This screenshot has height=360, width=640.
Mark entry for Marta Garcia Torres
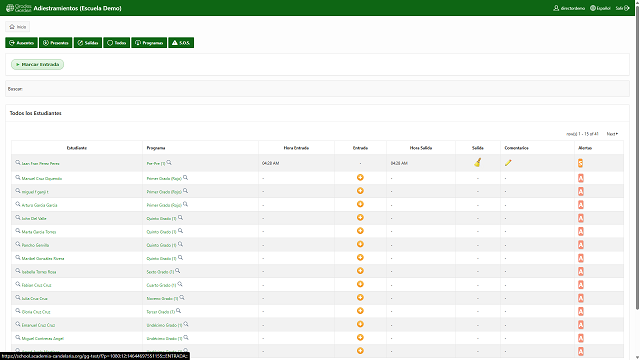point(360,231)
